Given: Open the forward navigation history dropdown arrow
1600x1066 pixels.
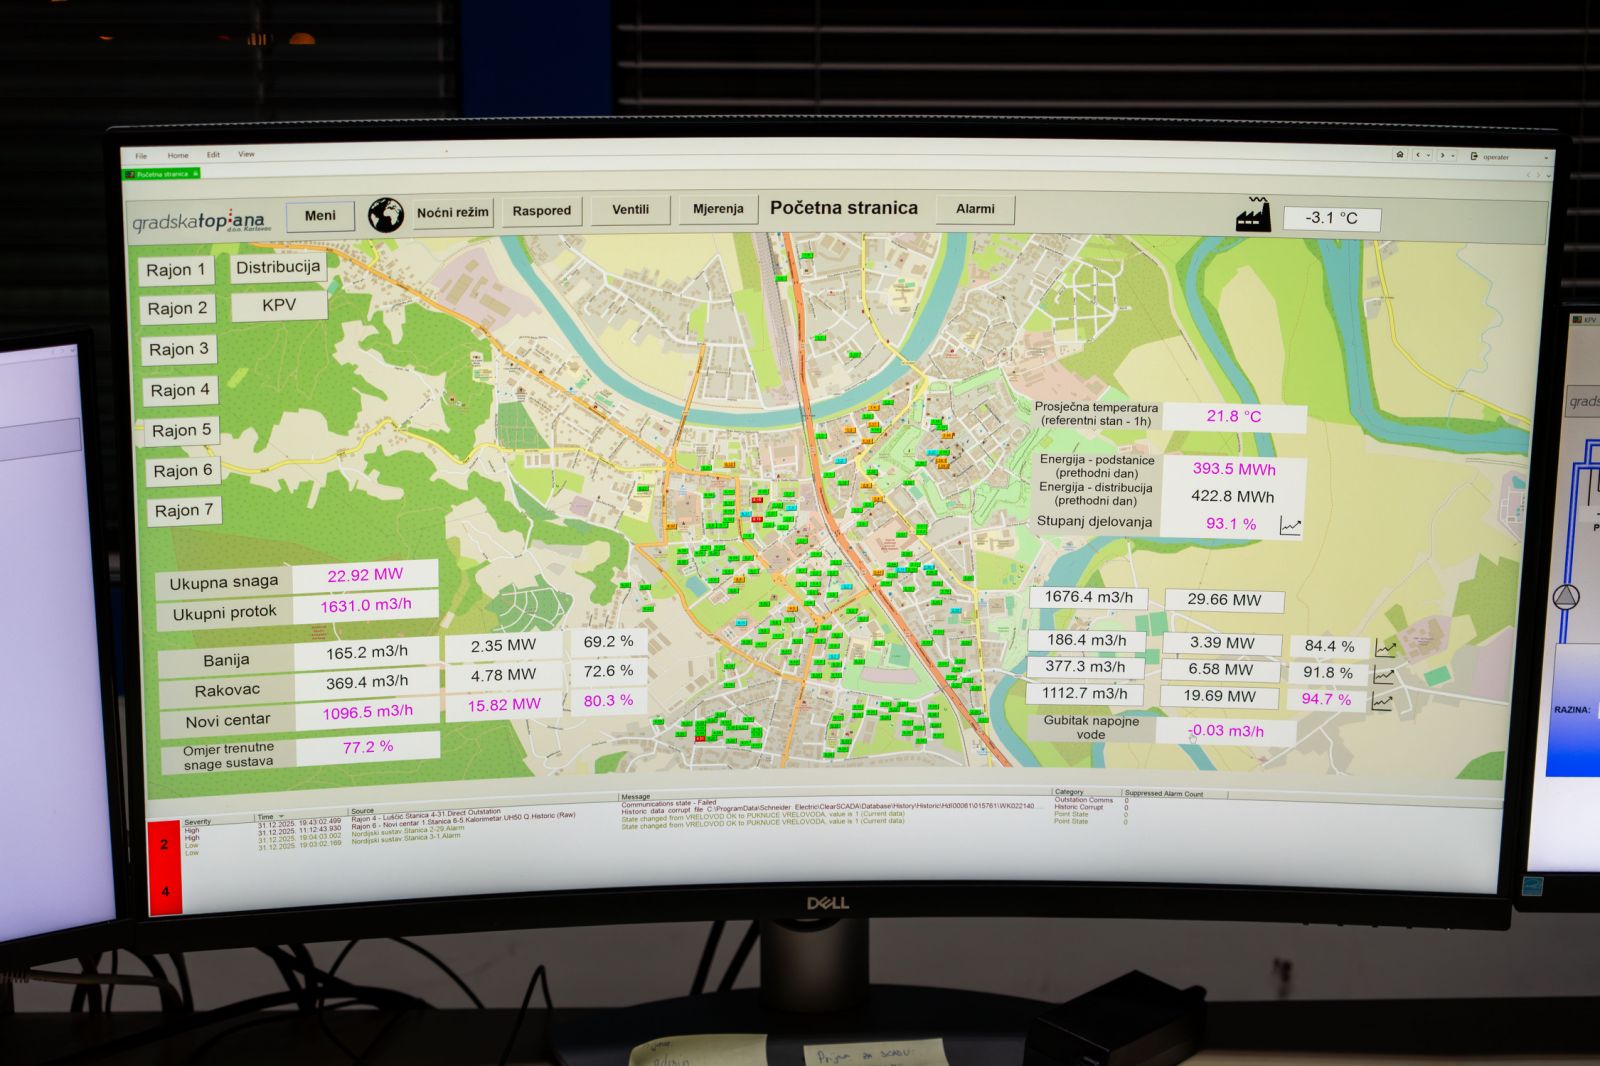Looking at the screenshot, I should pyautogui.click(x=1452, y=155).
